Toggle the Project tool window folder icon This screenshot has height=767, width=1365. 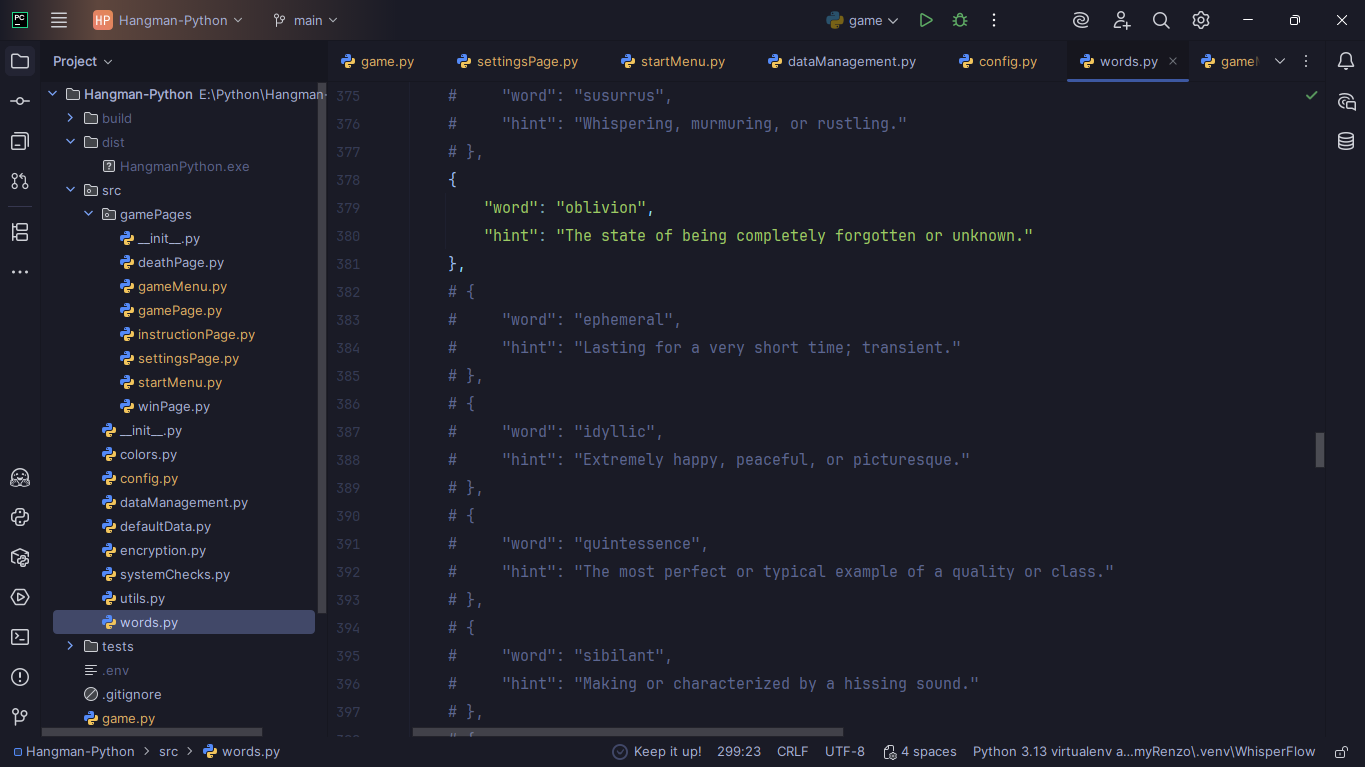[x=20, y=61]
